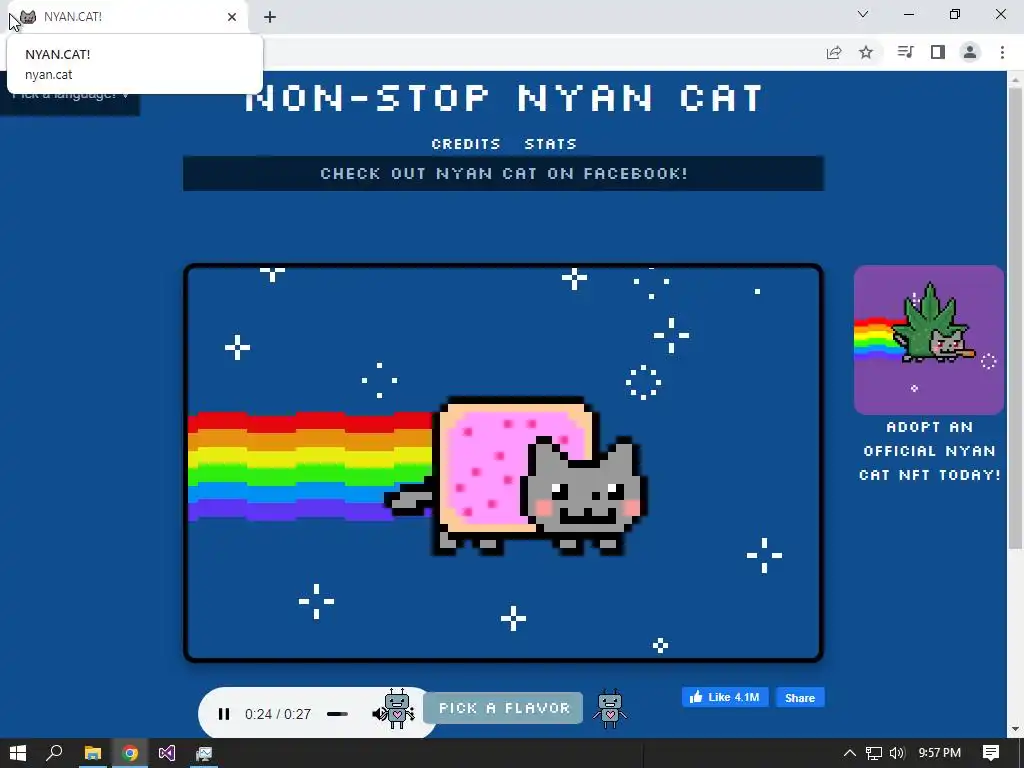1024x768 pixels.
Task: Open the Credits link
Action: (x=466, y=144)
